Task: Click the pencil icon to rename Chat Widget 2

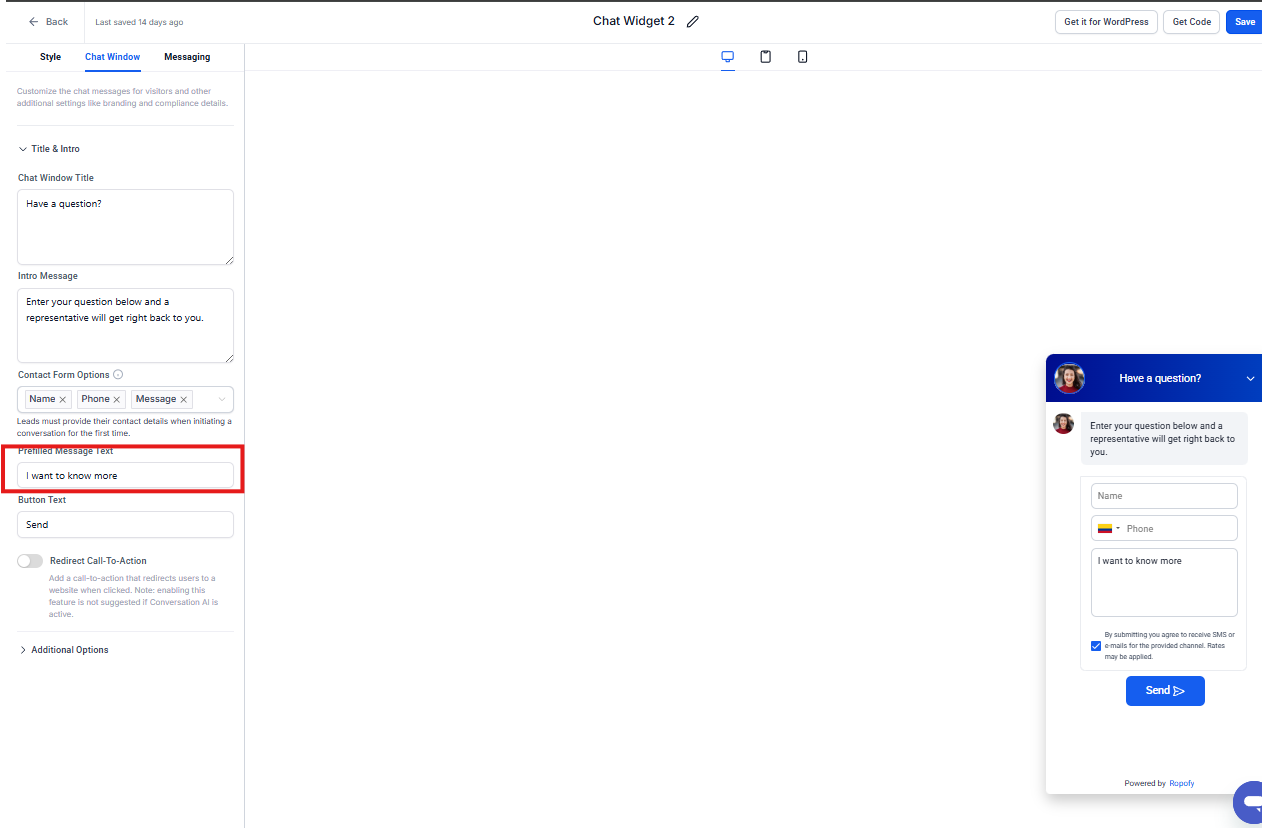Action: (693, 22)
